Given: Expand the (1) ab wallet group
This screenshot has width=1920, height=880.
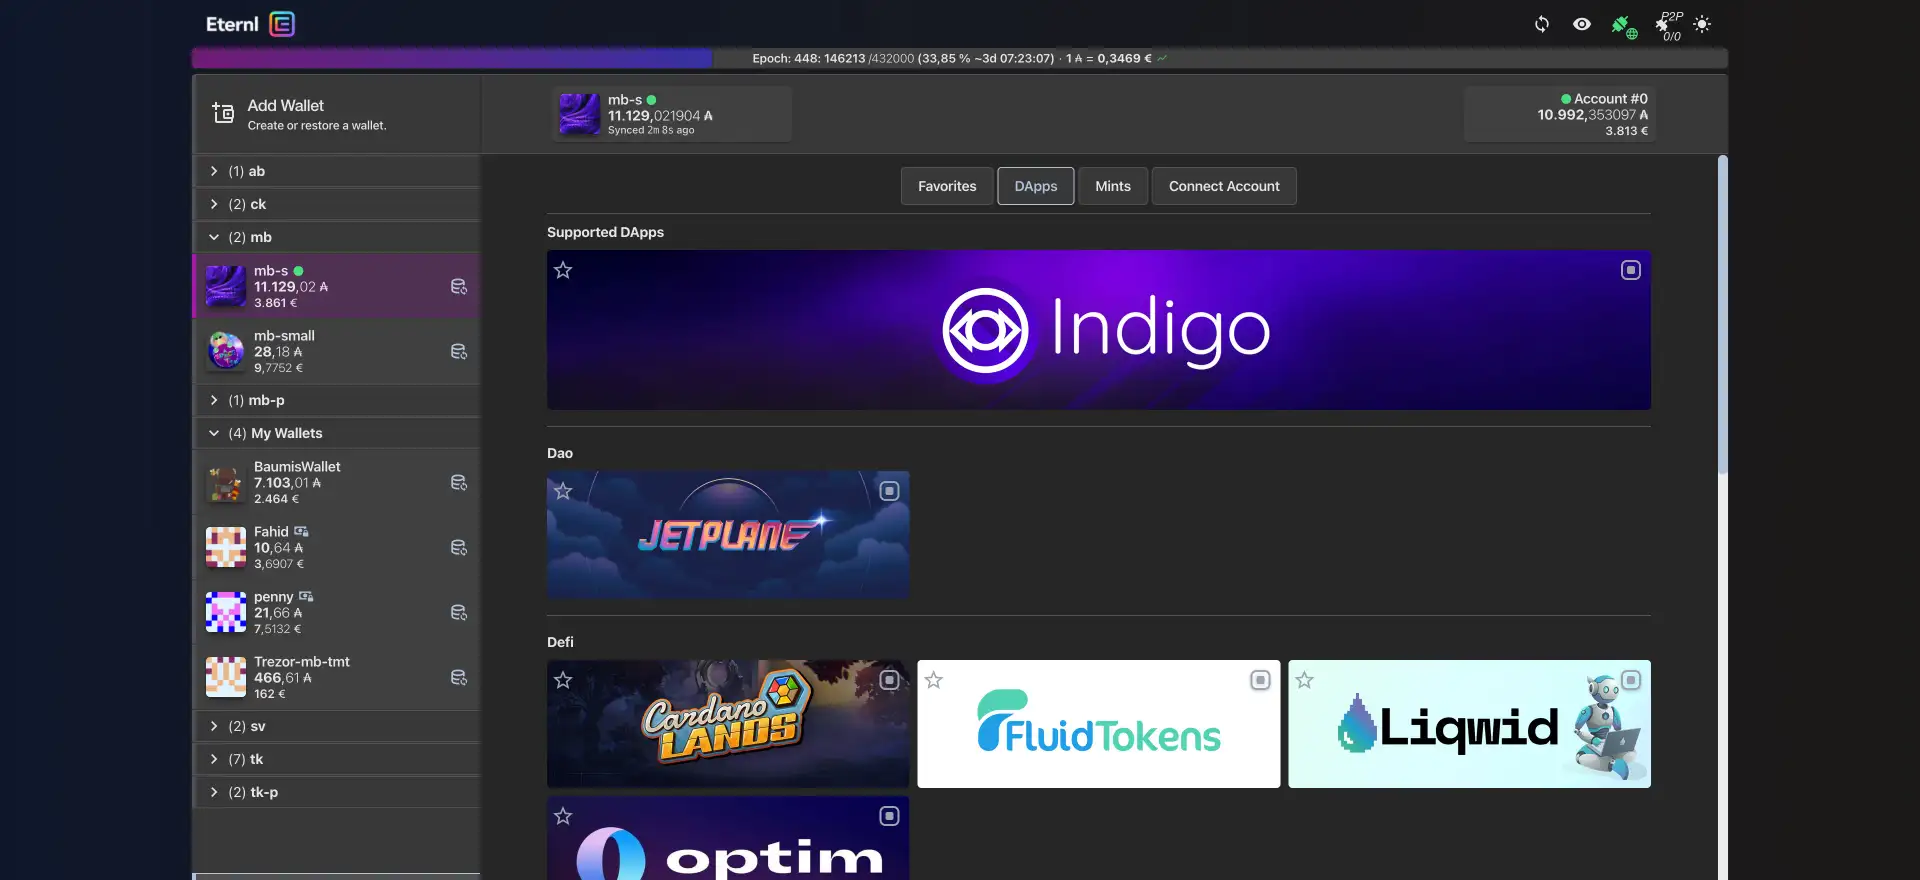Looking at the screenshot, I should [x=214, y=171].
